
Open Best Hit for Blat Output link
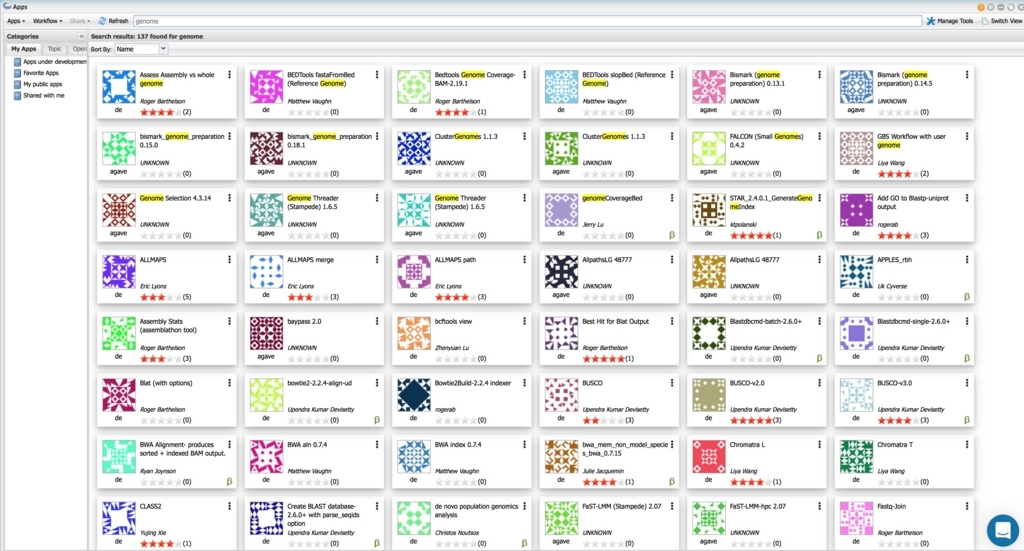click(615, 321)
